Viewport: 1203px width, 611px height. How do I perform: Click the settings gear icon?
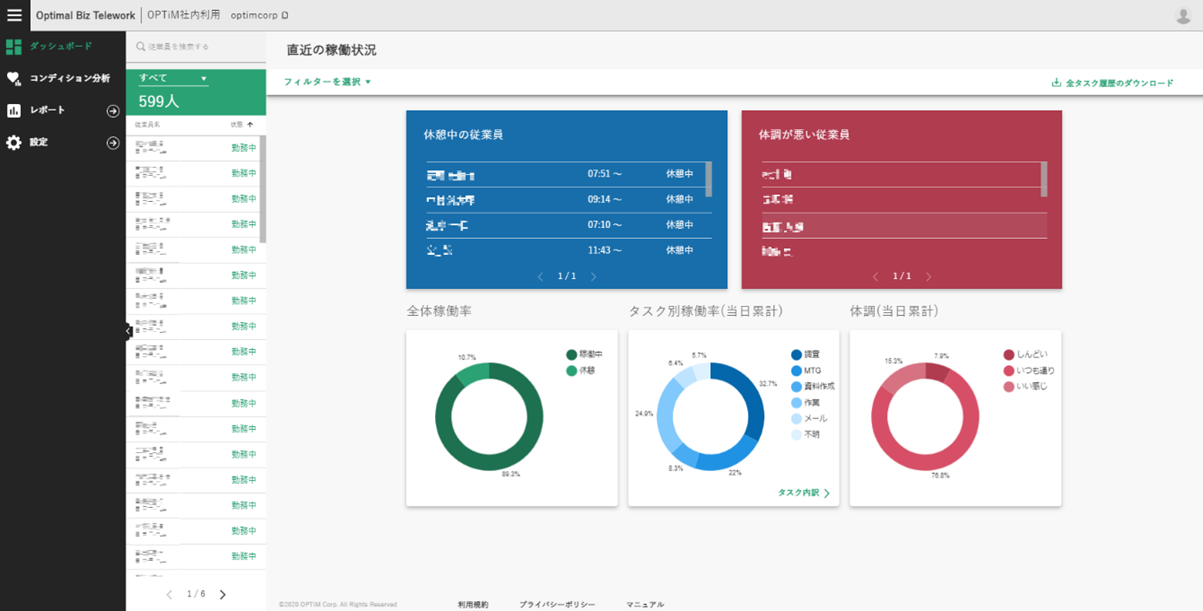point(13,143)
